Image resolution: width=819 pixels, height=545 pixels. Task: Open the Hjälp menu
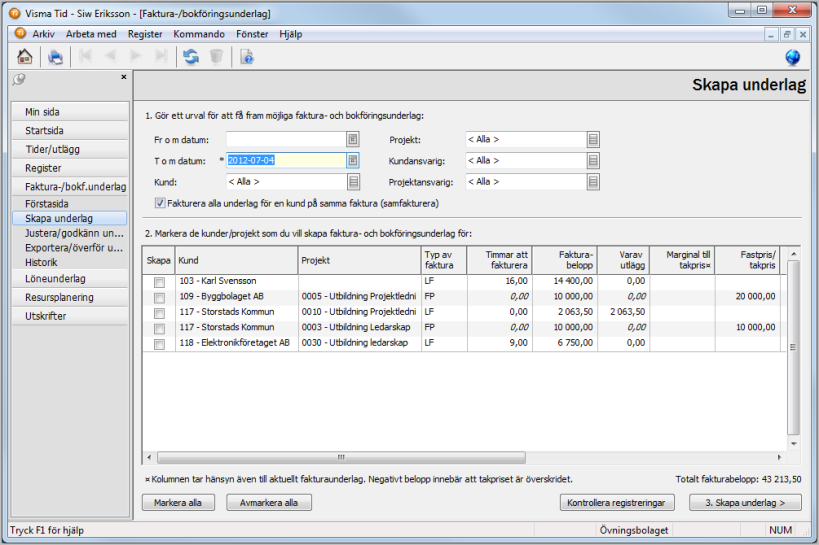[290, 34]
